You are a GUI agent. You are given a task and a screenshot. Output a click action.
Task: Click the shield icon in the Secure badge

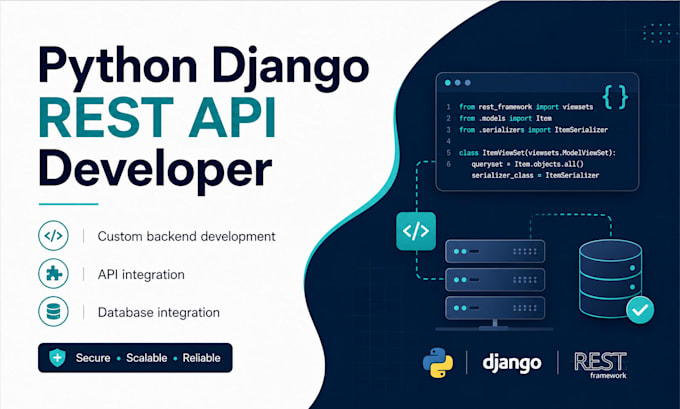coord(57,358)
